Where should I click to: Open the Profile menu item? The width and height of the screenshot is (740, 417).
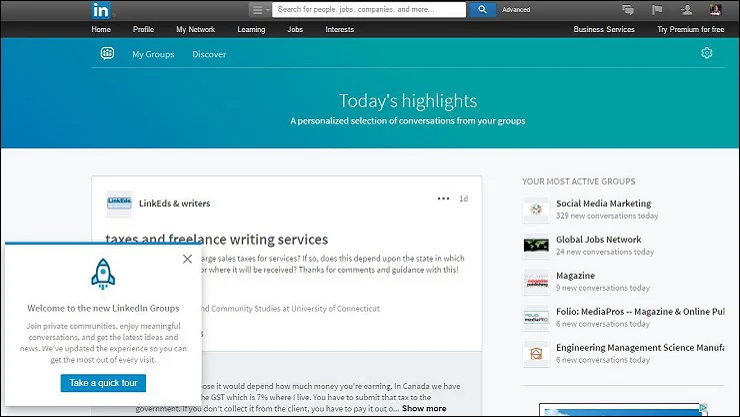[143, 29]
